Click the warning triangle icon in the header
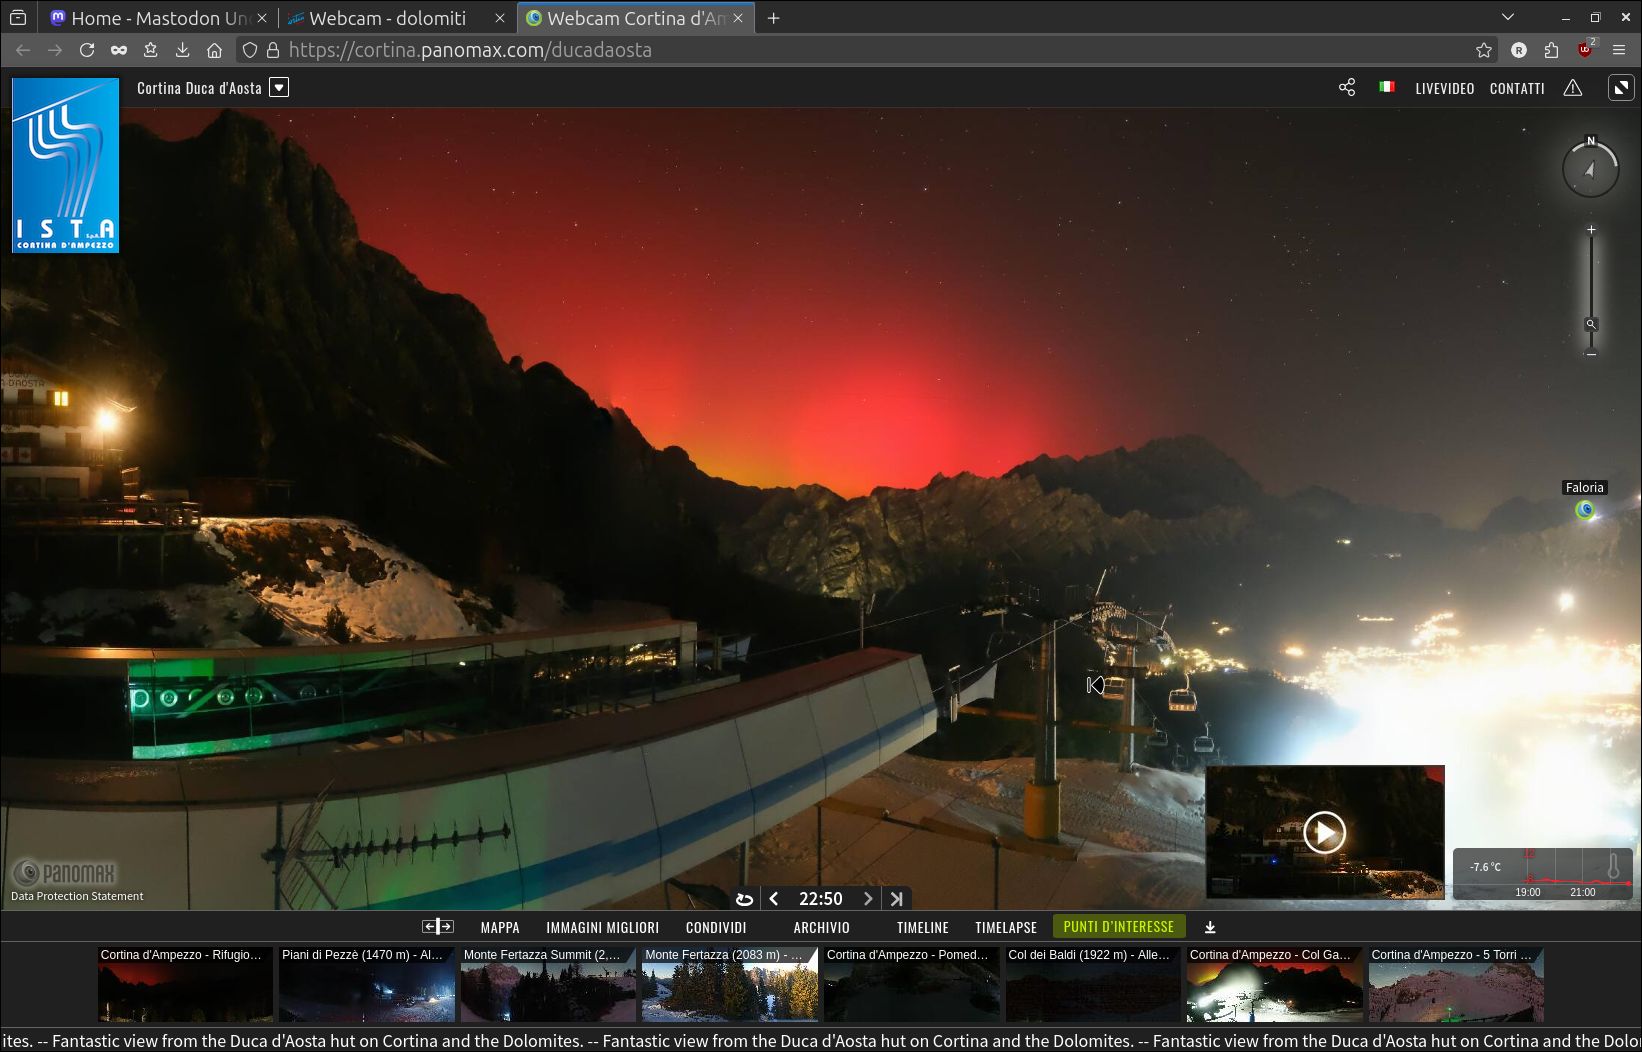The width and height of the screenshot is (1642, 1052). point(1572,88)
